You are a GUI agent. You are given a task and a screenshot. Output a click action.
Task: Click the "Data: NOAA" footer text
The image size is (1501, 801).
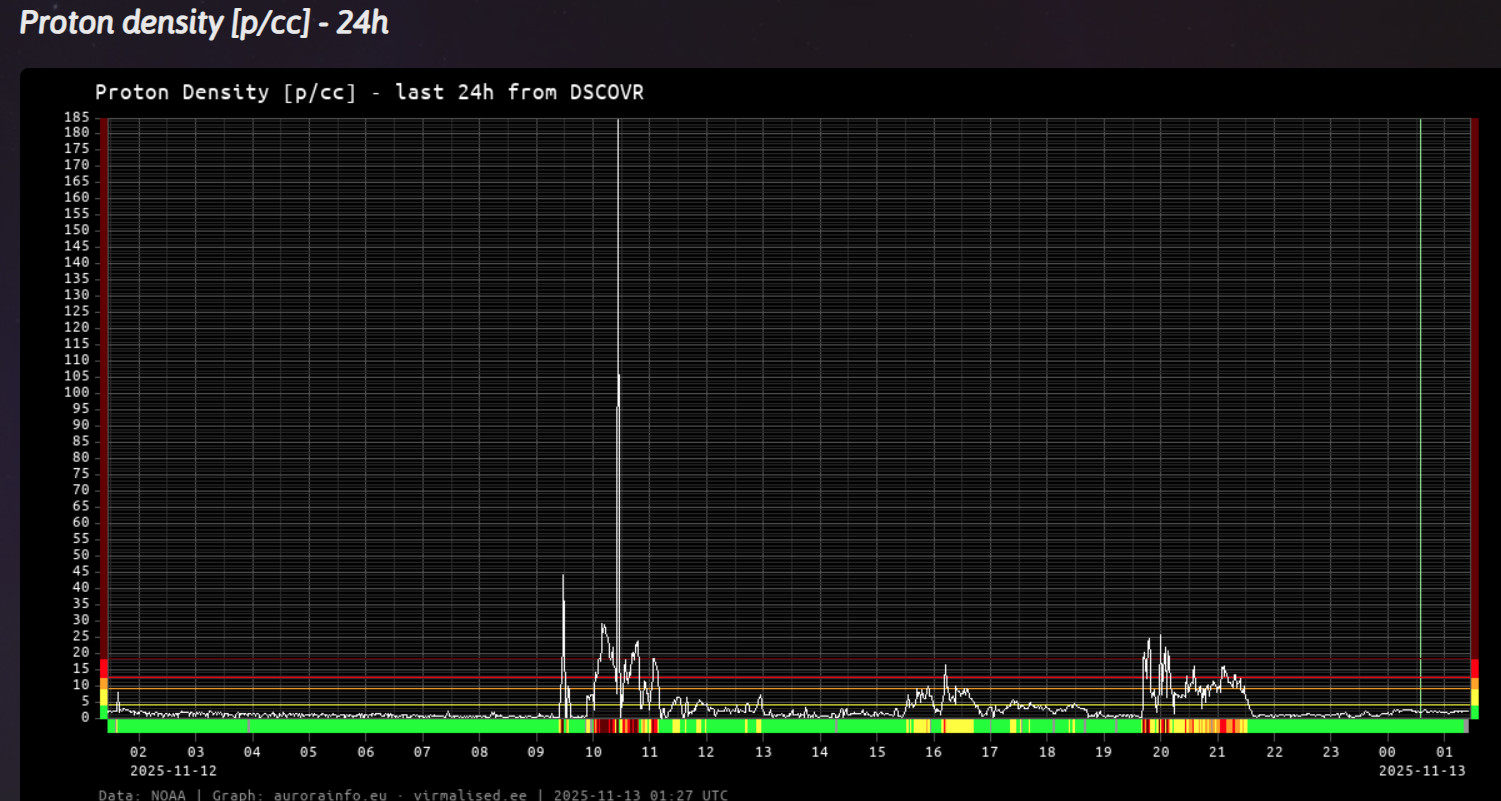click(145, 795)
